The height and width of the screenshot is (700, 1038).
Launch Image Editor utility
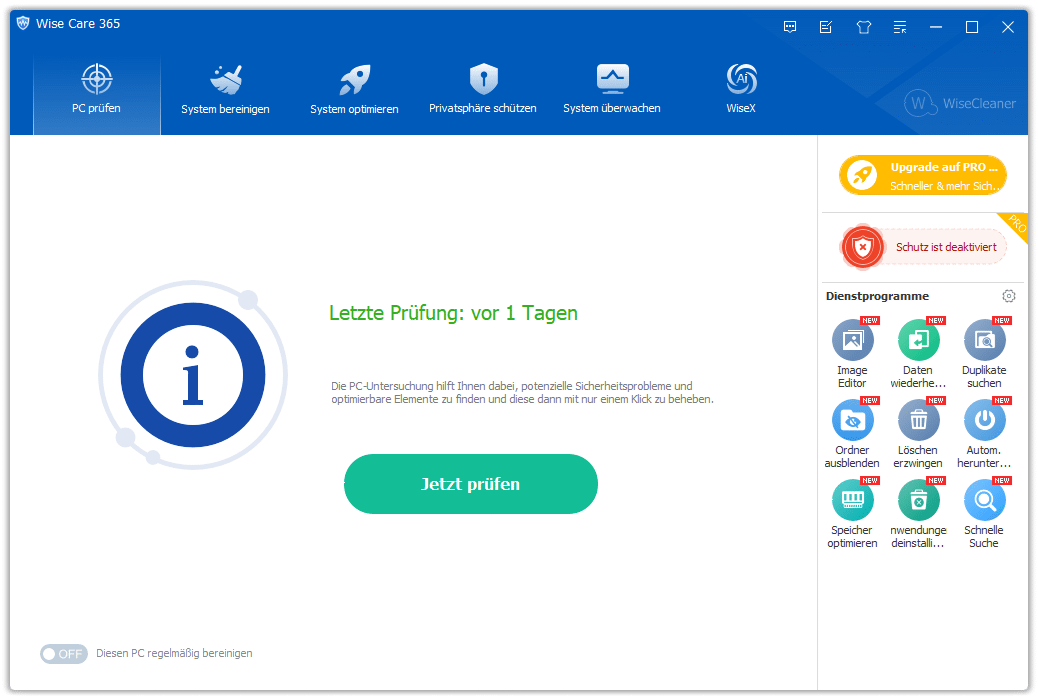(853, 354)
